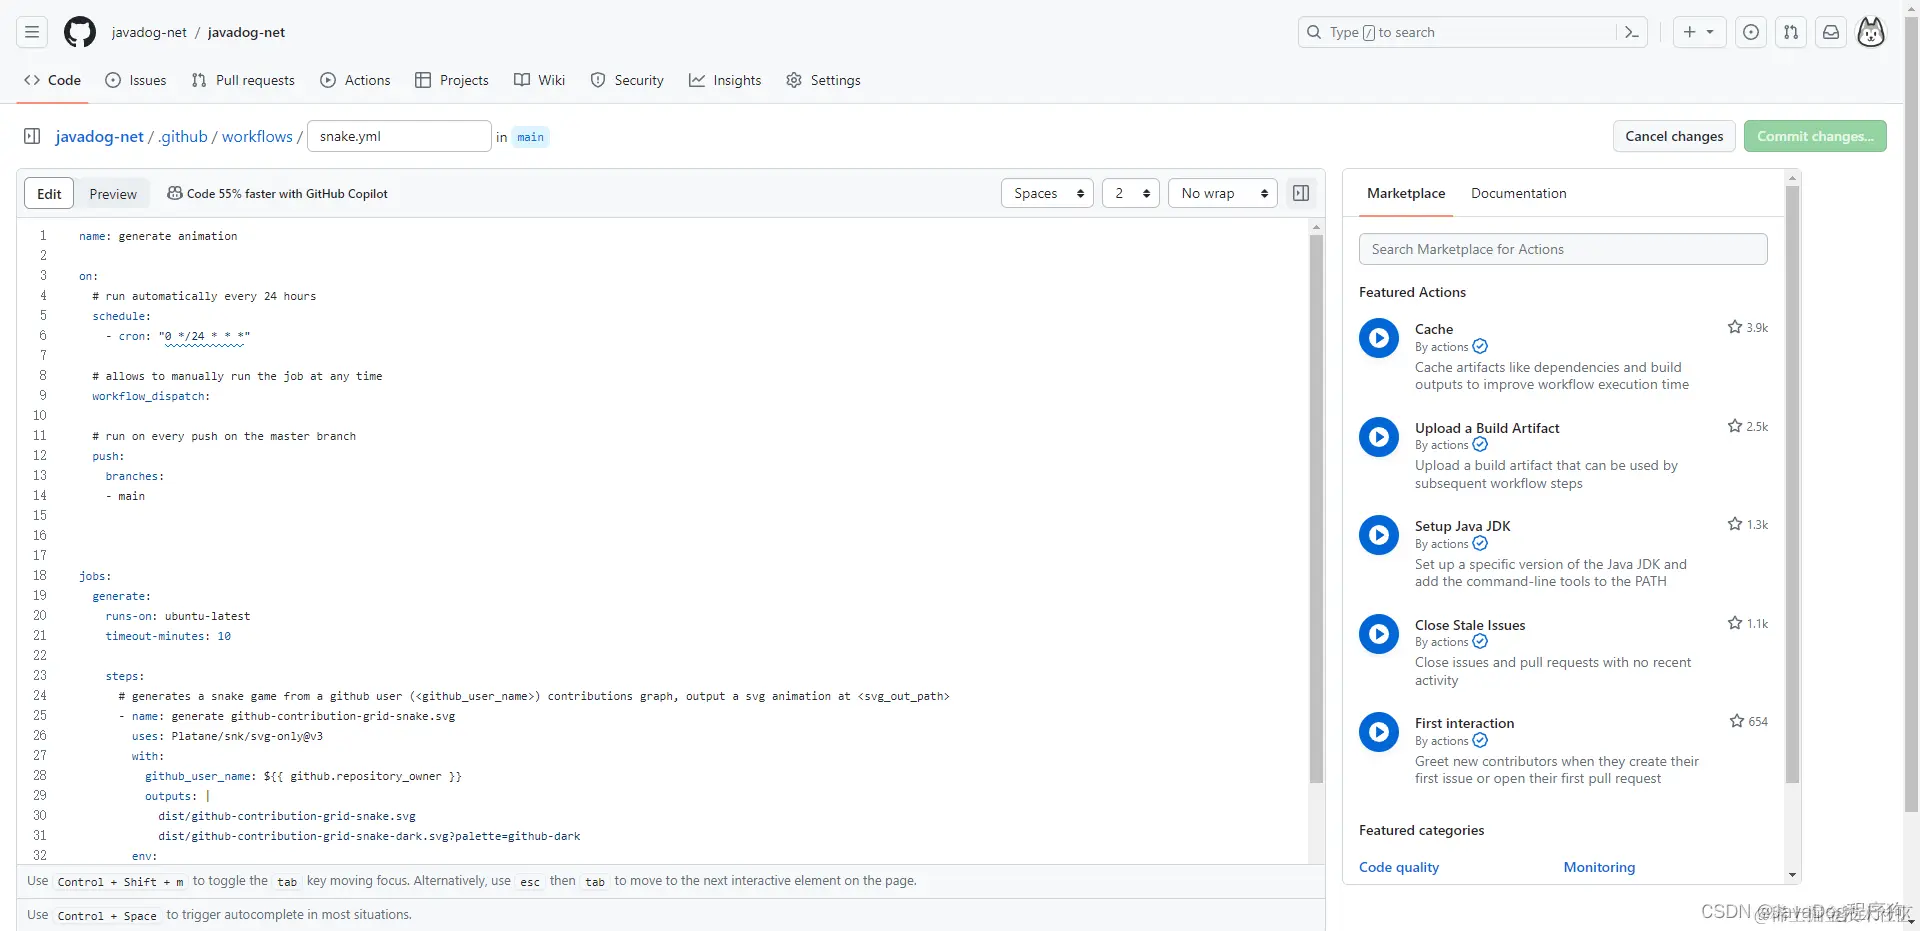Open the Pull requests tab

[x=243, y=80]
